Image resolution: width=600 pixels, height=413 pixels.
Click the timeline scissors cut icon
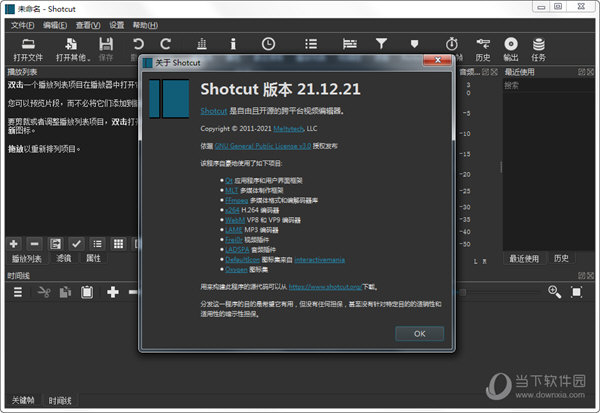(x=44, y=292)
